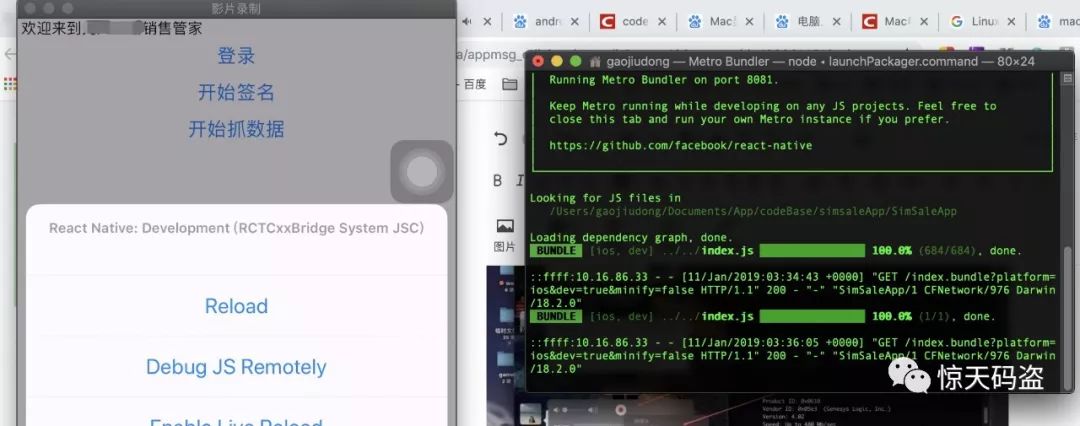The image size is (1080, 426).
Task: Close the 'Linux' browser tab
Action: pos(1012,21)
